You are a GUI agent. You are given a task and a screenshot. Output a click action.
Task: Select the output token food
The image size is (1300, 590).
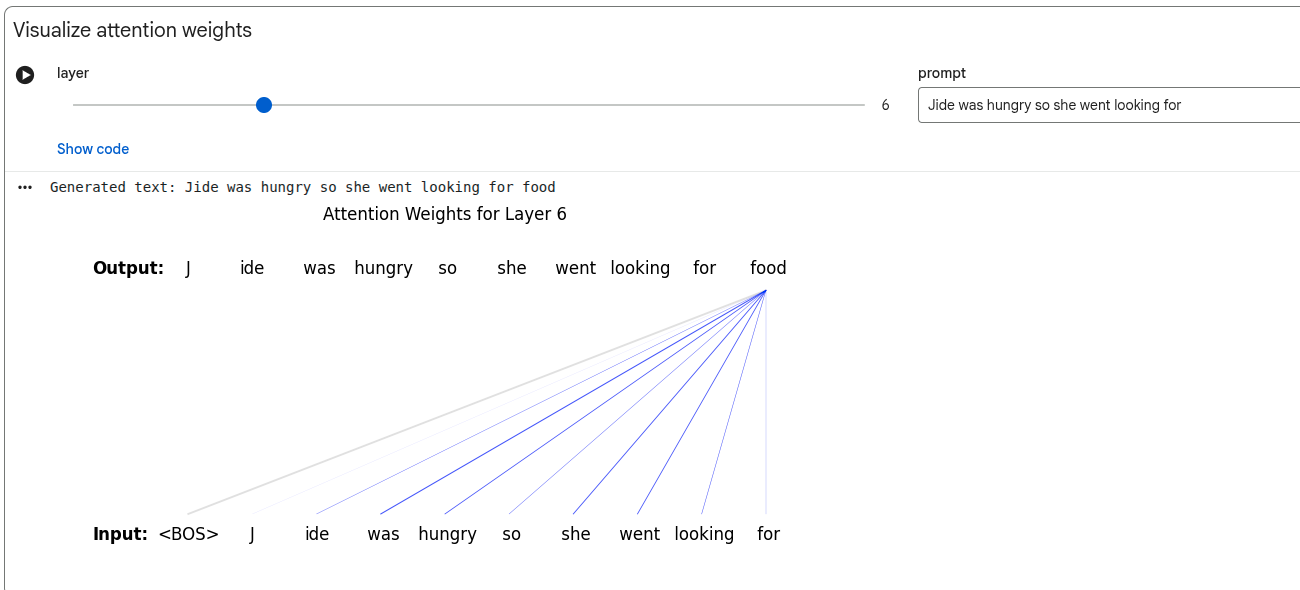click(768, 267)
